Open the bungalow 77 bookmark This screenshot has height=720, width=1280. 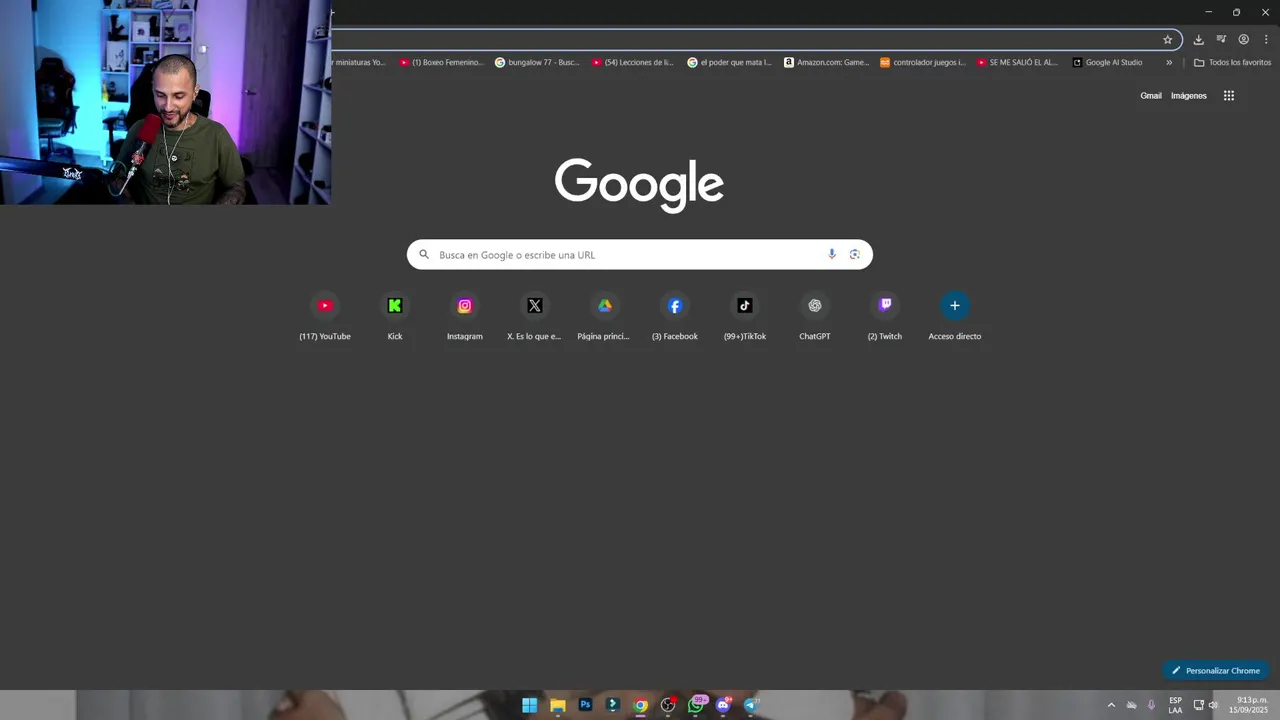click(537, 62)
